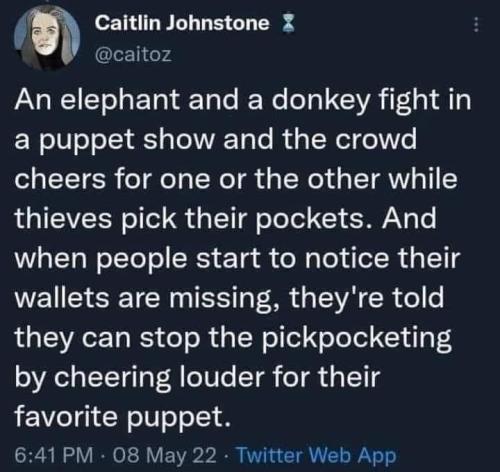Visit the @caitoz handle
Screen dimensions: 500x472
(x=133, y=55)
